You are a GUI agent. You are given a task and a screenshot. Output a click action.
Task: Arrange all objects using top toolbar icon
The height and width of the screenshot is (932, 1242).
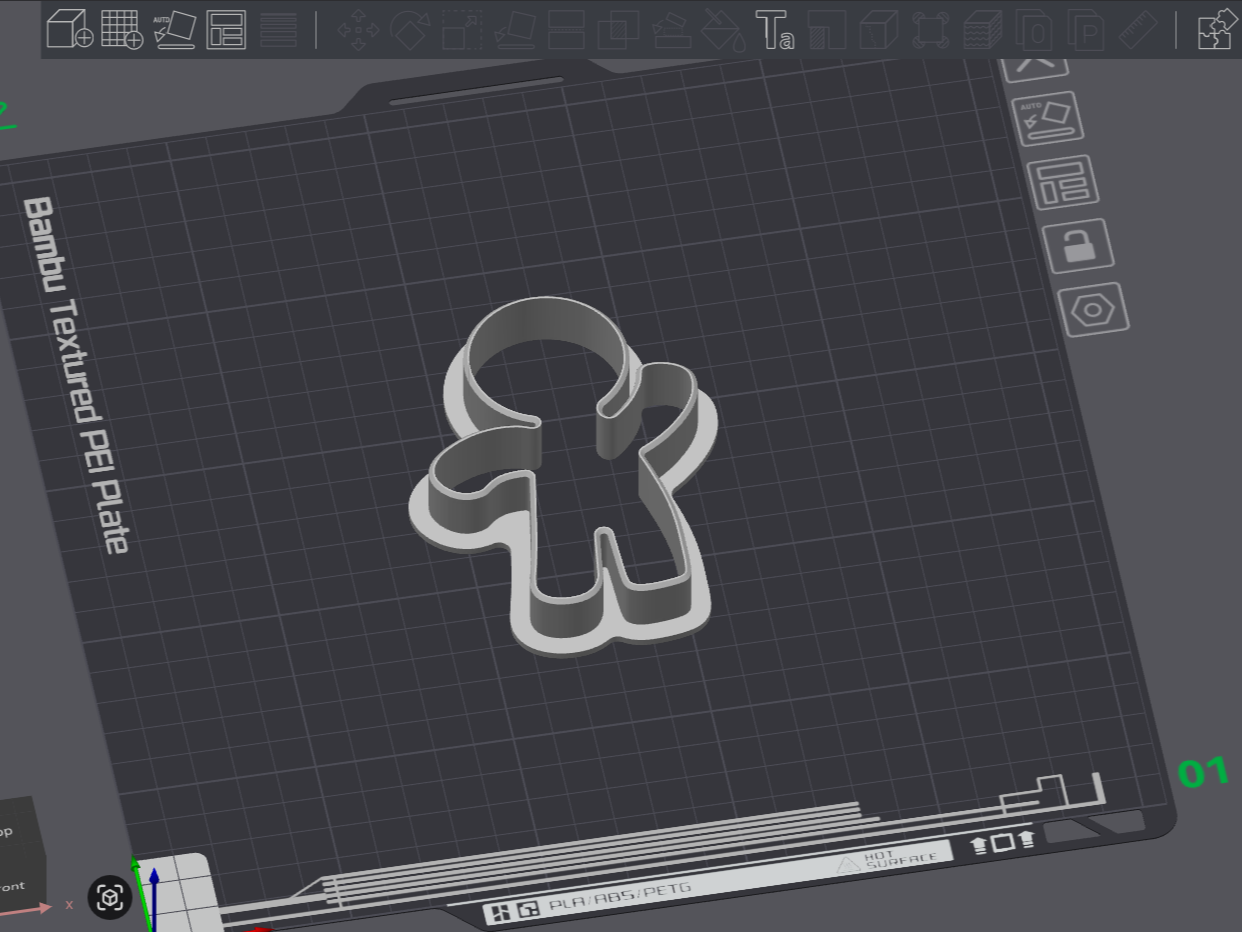(226, 29)
